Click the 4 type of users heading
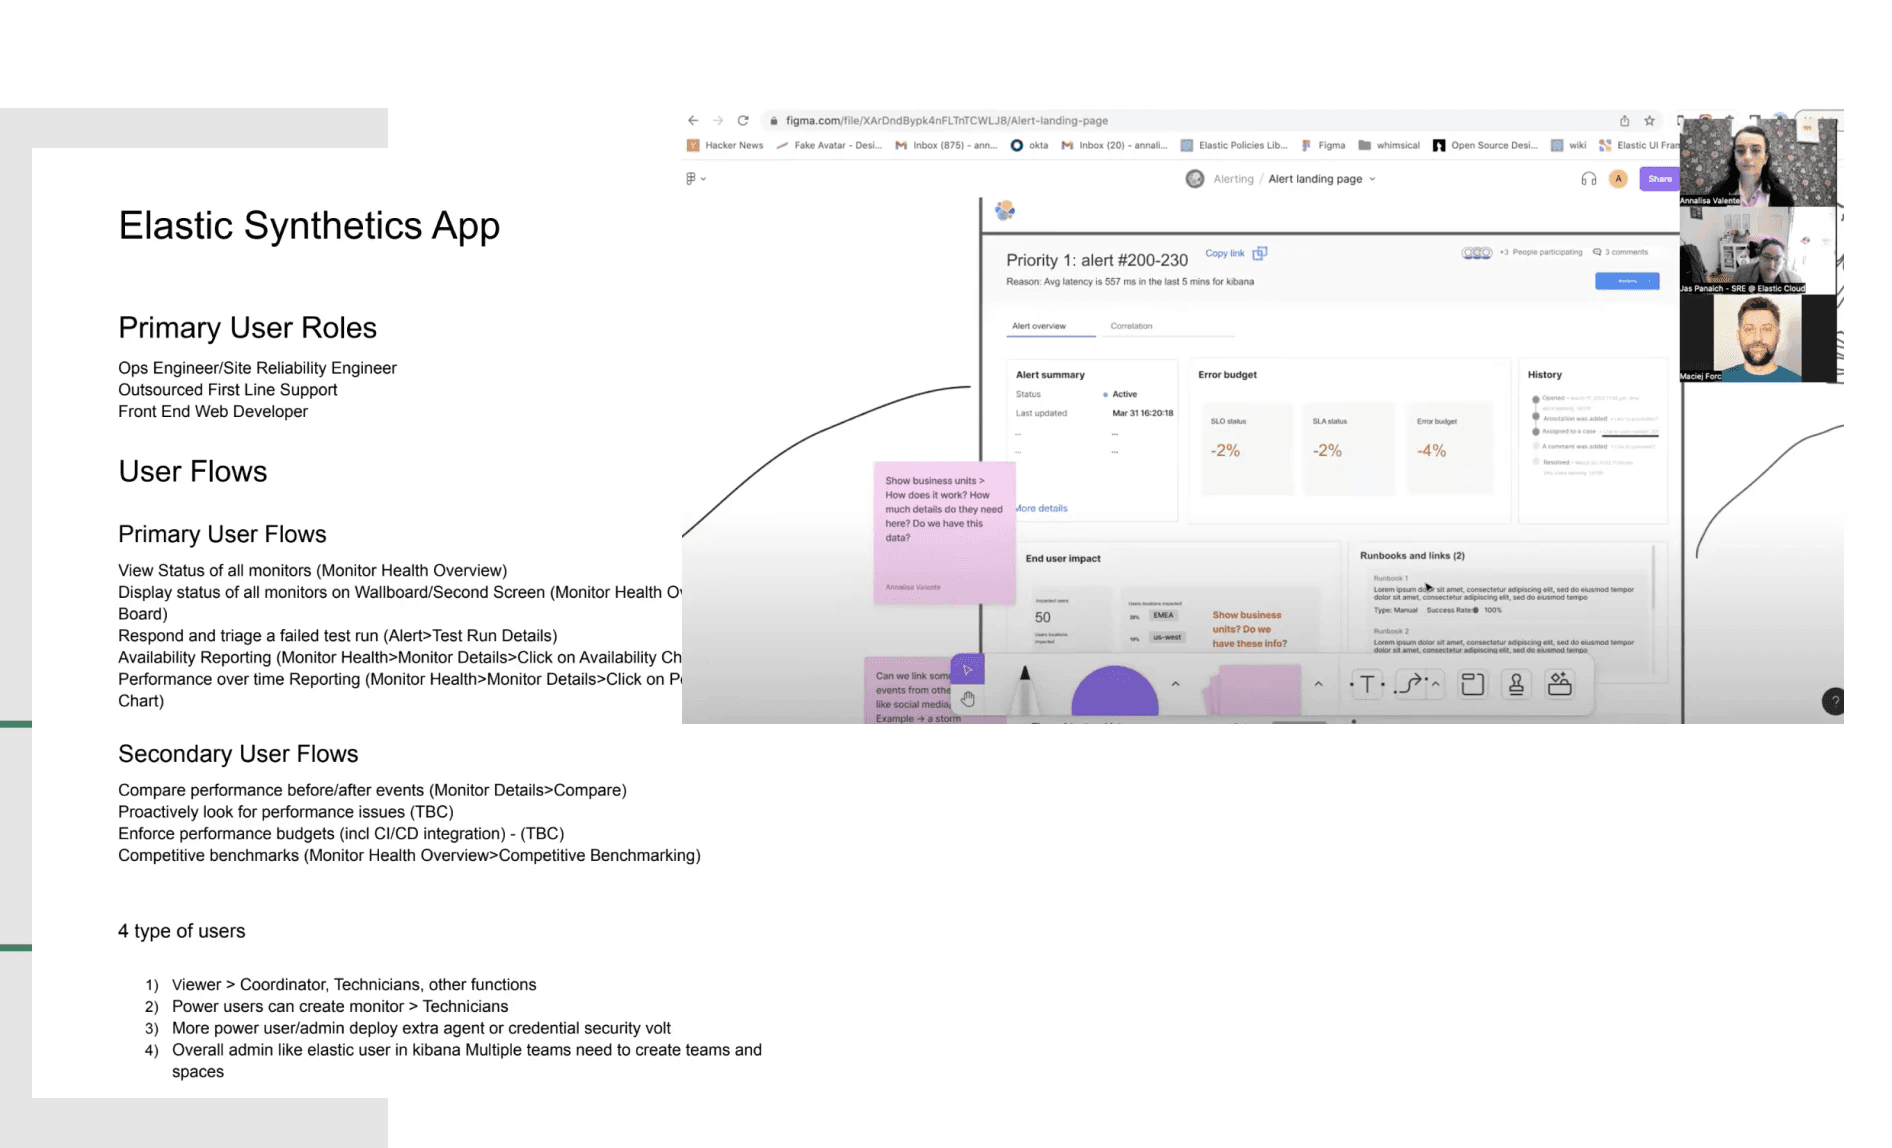This screenshot has height=1148, width=1892. 181,931
